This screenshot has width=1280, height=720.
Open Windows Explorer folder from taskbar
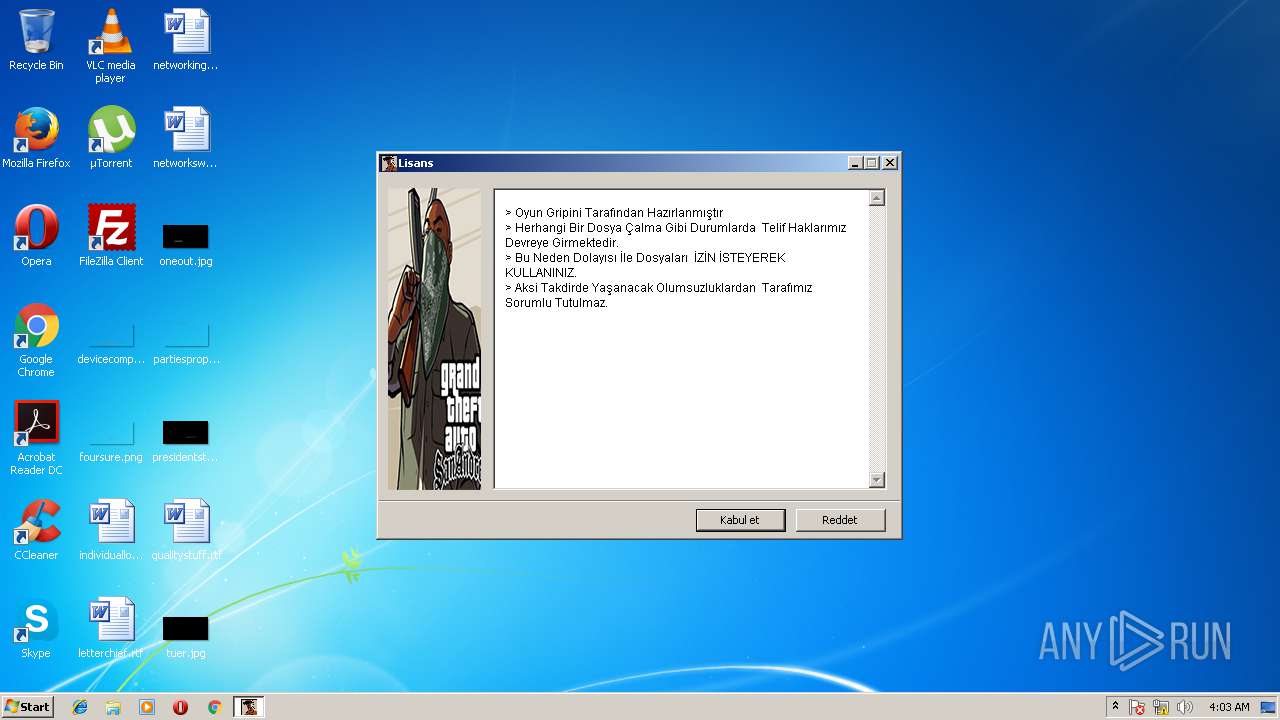coord(113,707)
